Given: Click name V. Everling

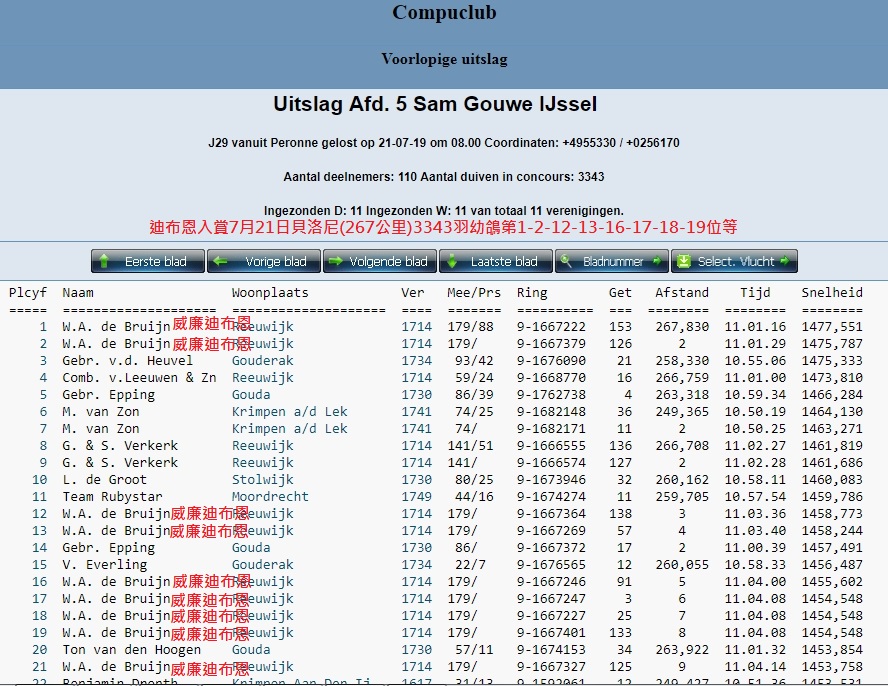Looking at the screenshot, I should tap(104, 565).
